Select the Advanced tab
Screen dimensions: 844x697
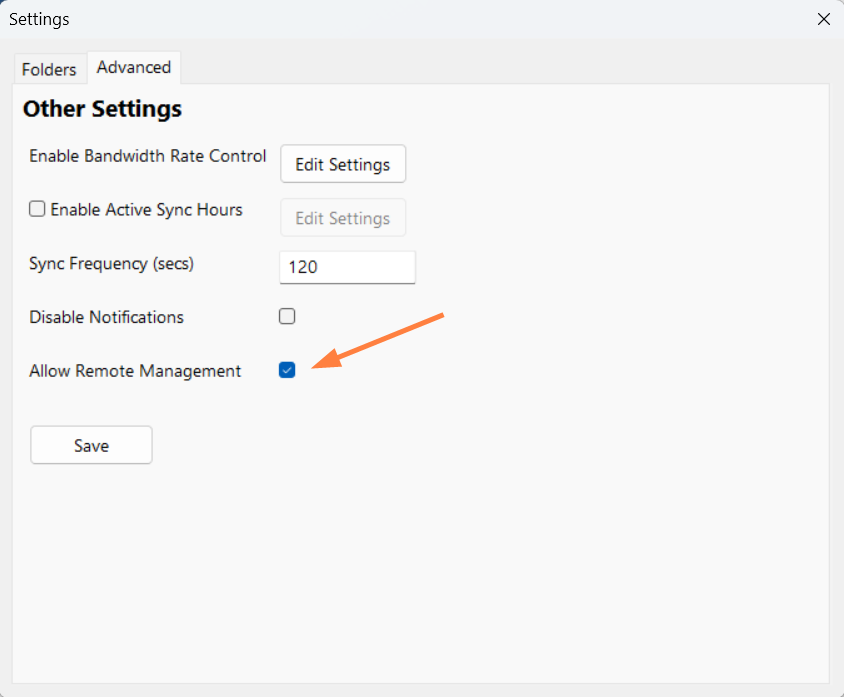tap(134, 67)
